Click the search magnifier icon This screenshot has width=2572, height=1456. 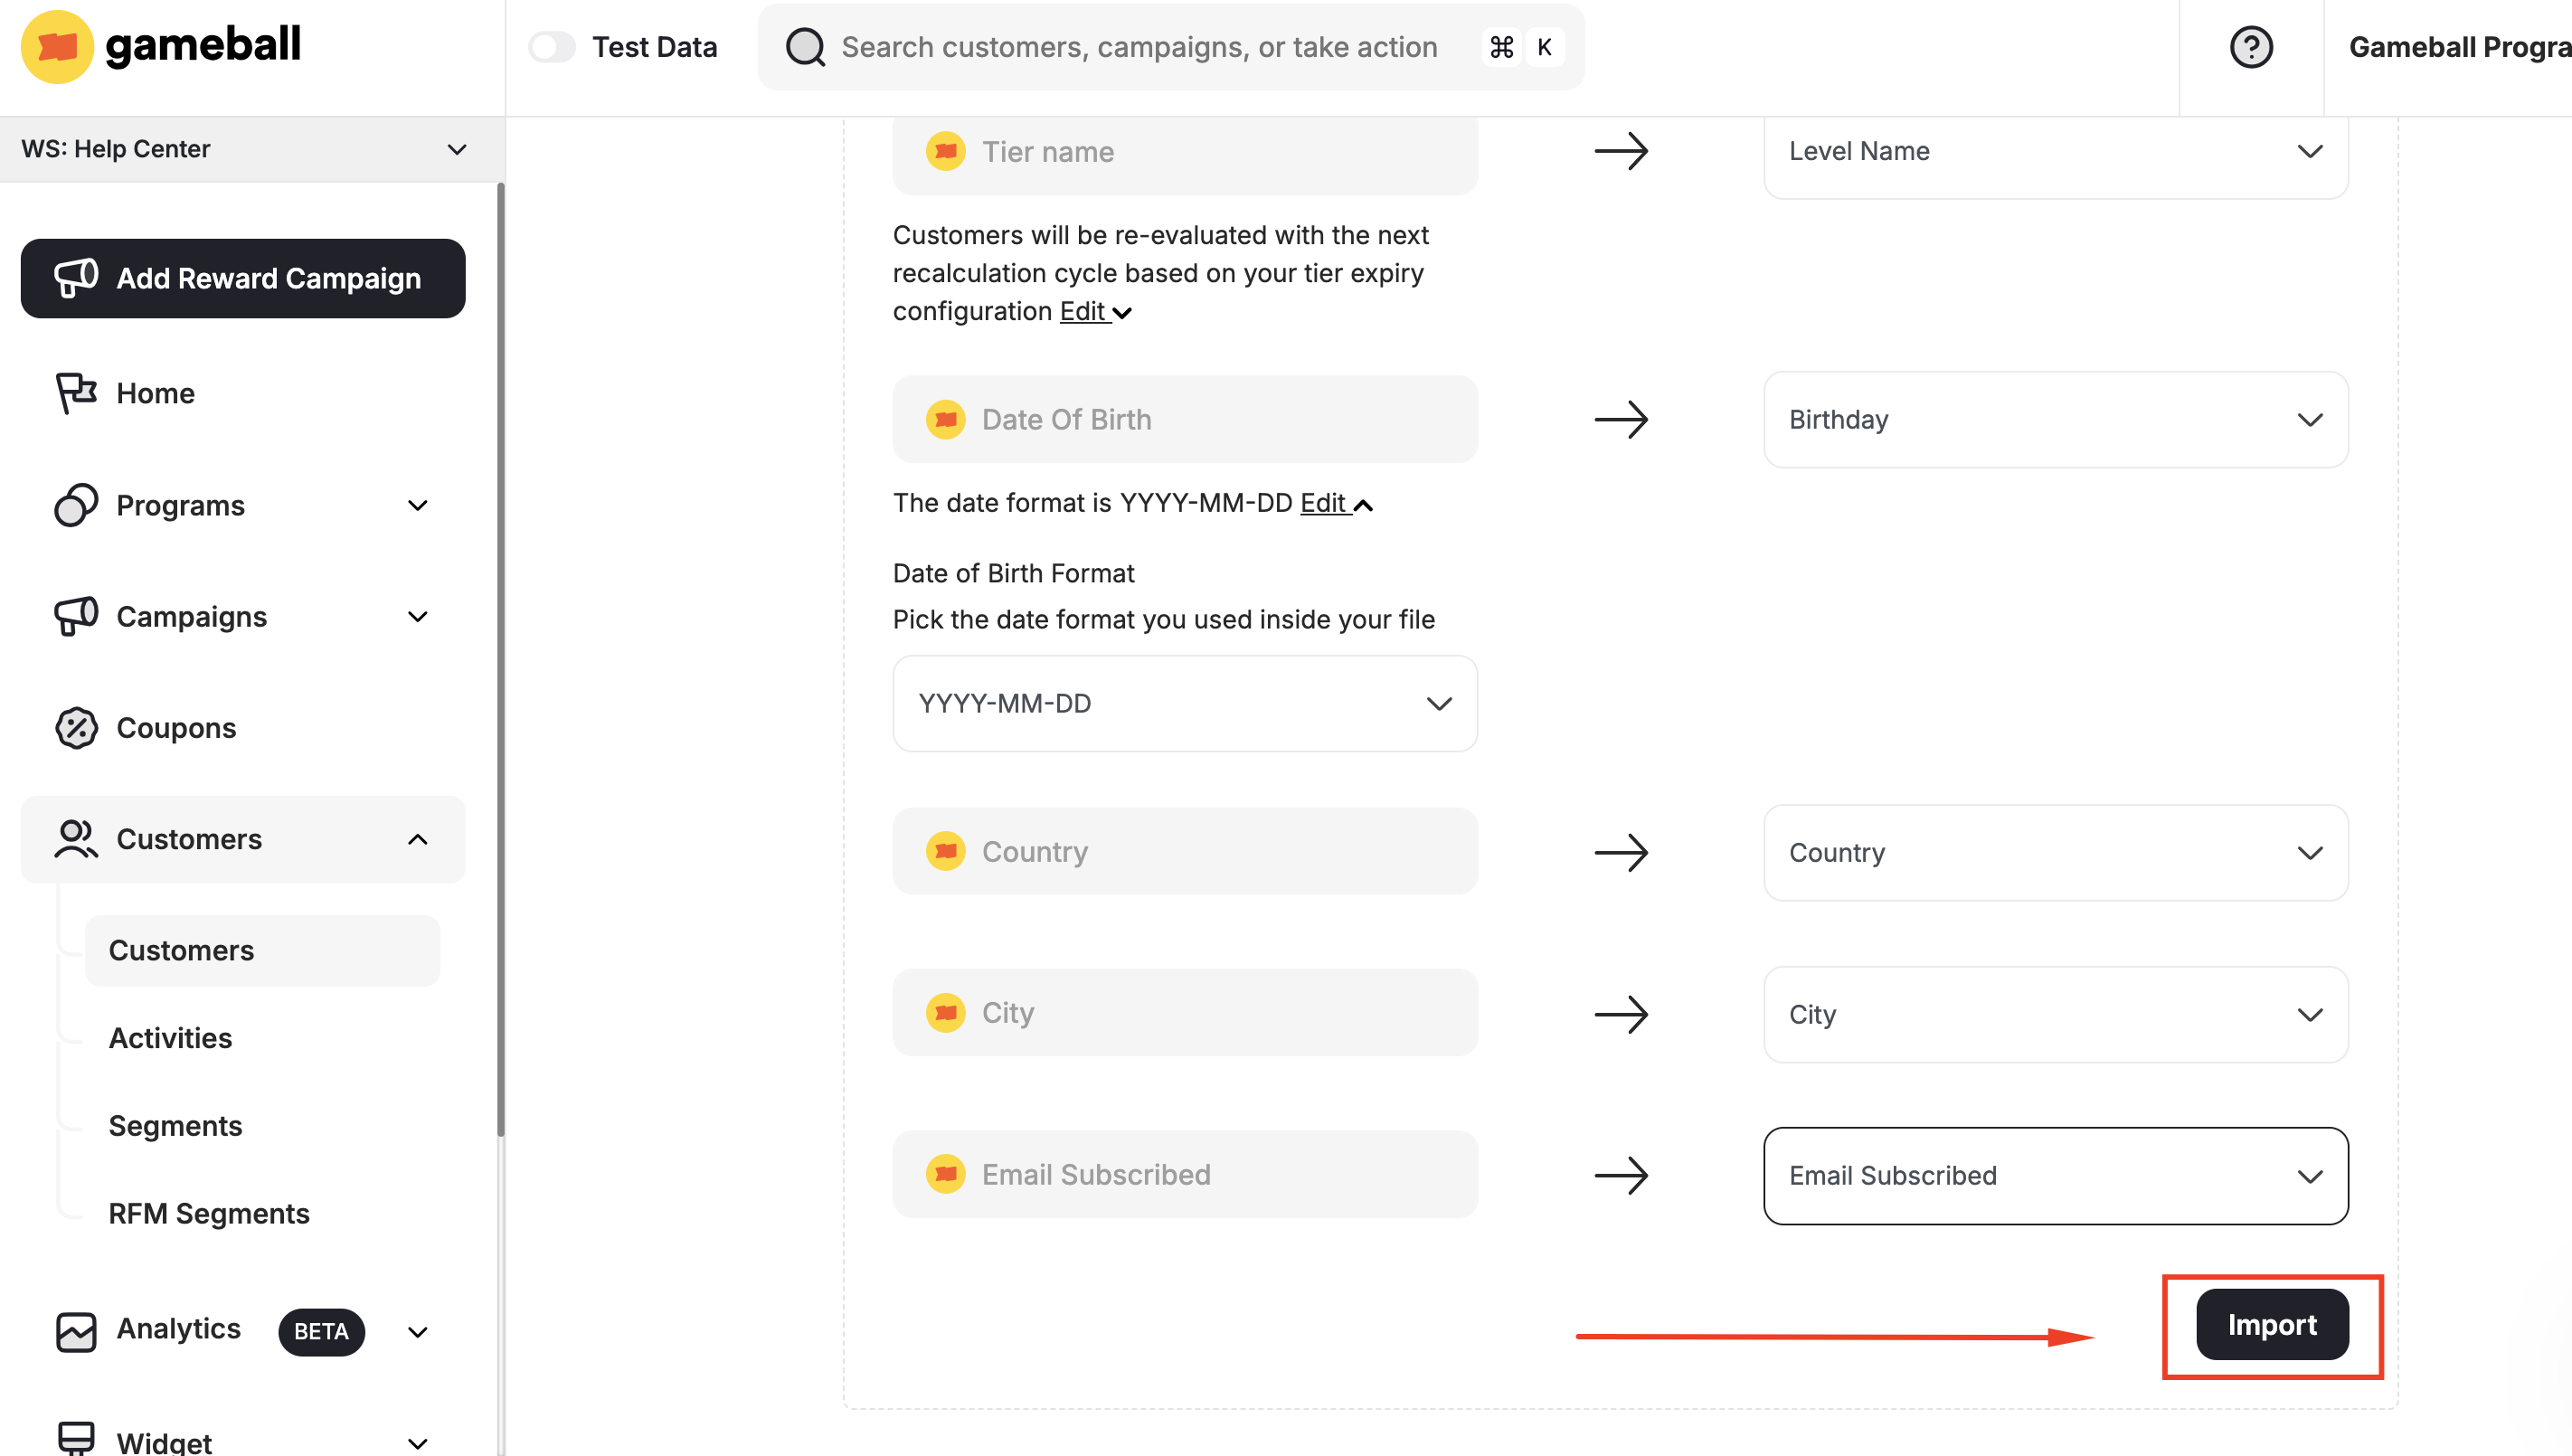805,47
